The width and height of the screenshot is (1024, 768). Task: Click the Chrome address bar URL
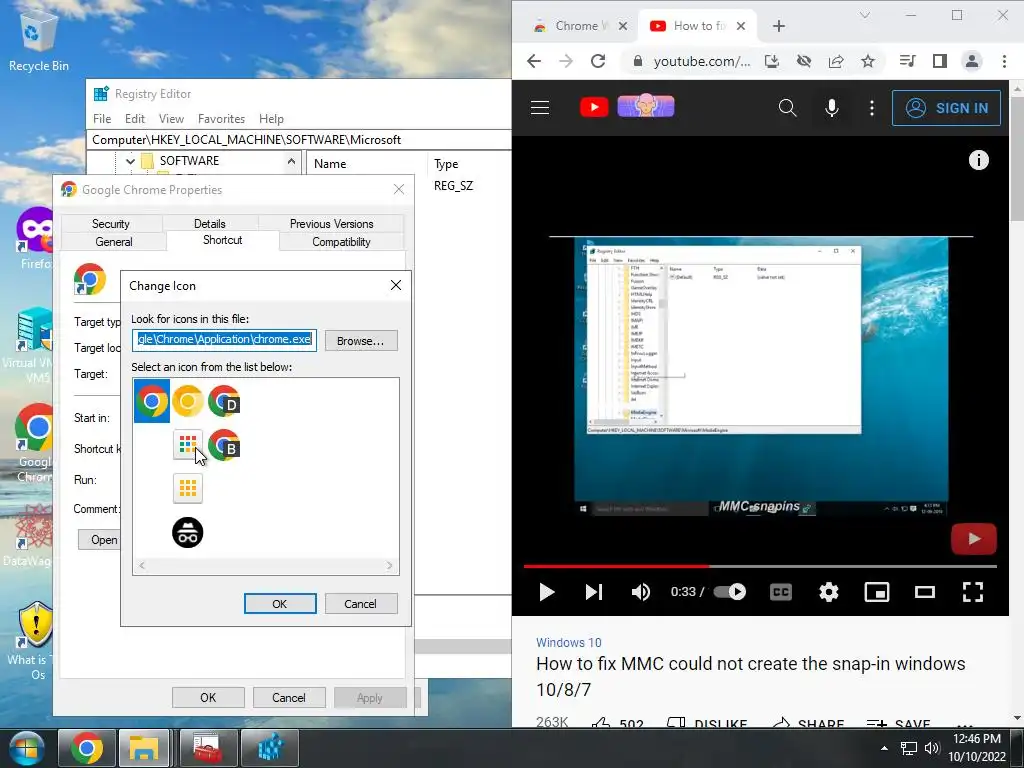pyautogui.click(x=701, y=61)
